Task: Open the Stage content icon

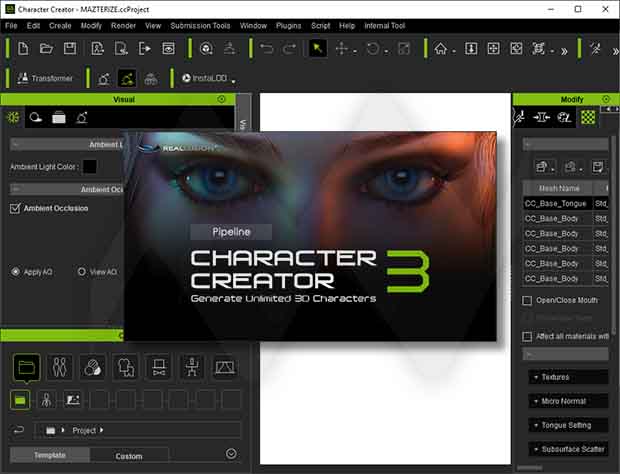Action: click(225, 367)
